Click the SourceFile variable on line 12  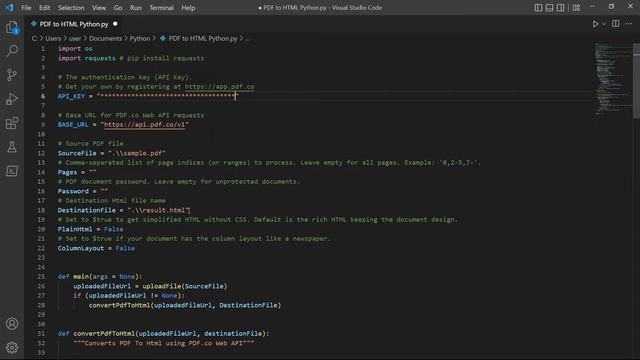click(x=77, y=153)
